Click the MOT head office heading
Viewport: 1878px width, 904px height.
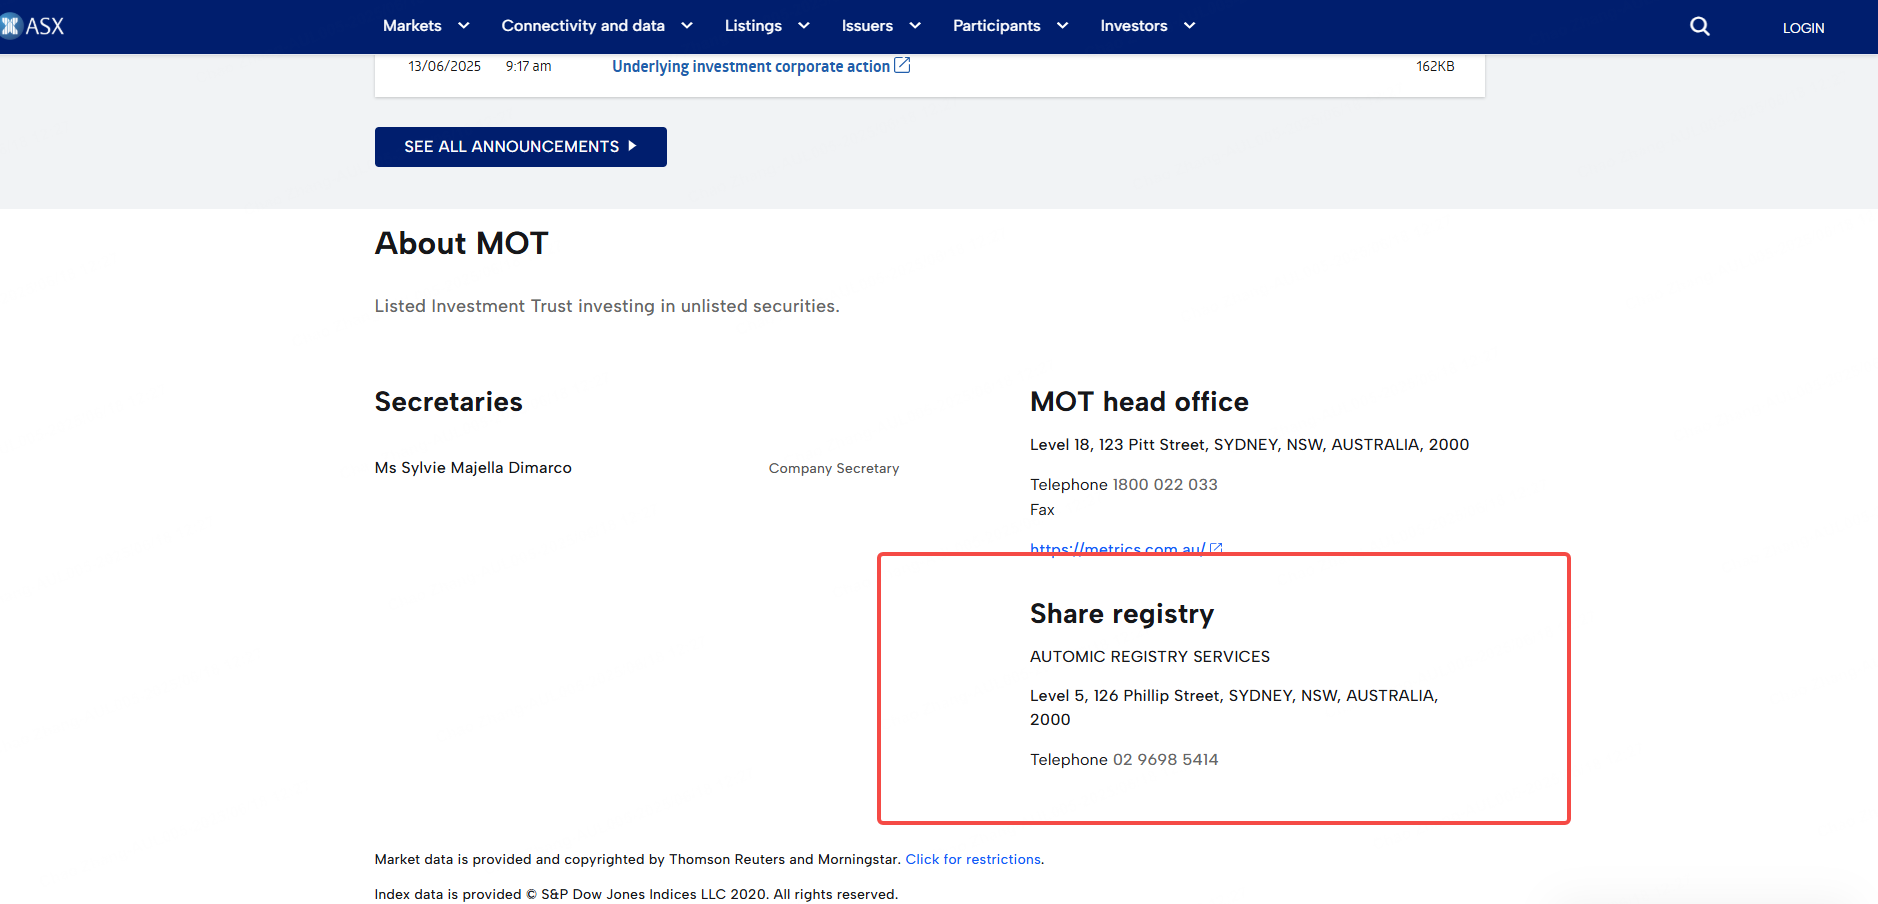click(1139, 401)
